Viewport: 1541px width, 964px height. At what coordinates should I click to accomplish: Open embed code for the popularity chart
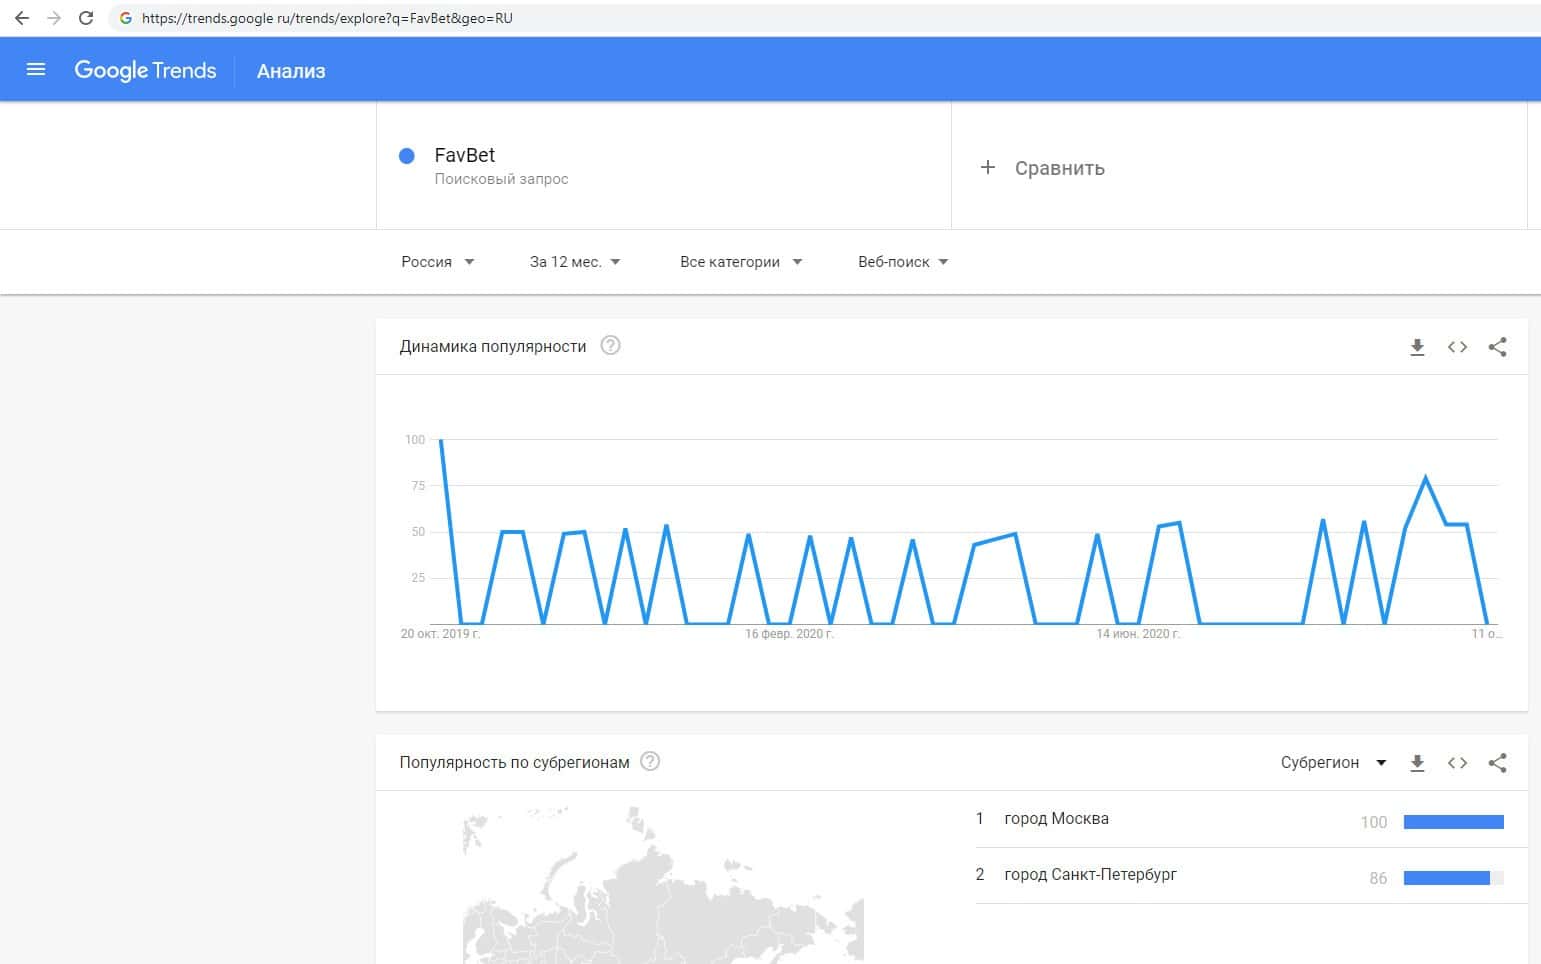coord(1457,347)
